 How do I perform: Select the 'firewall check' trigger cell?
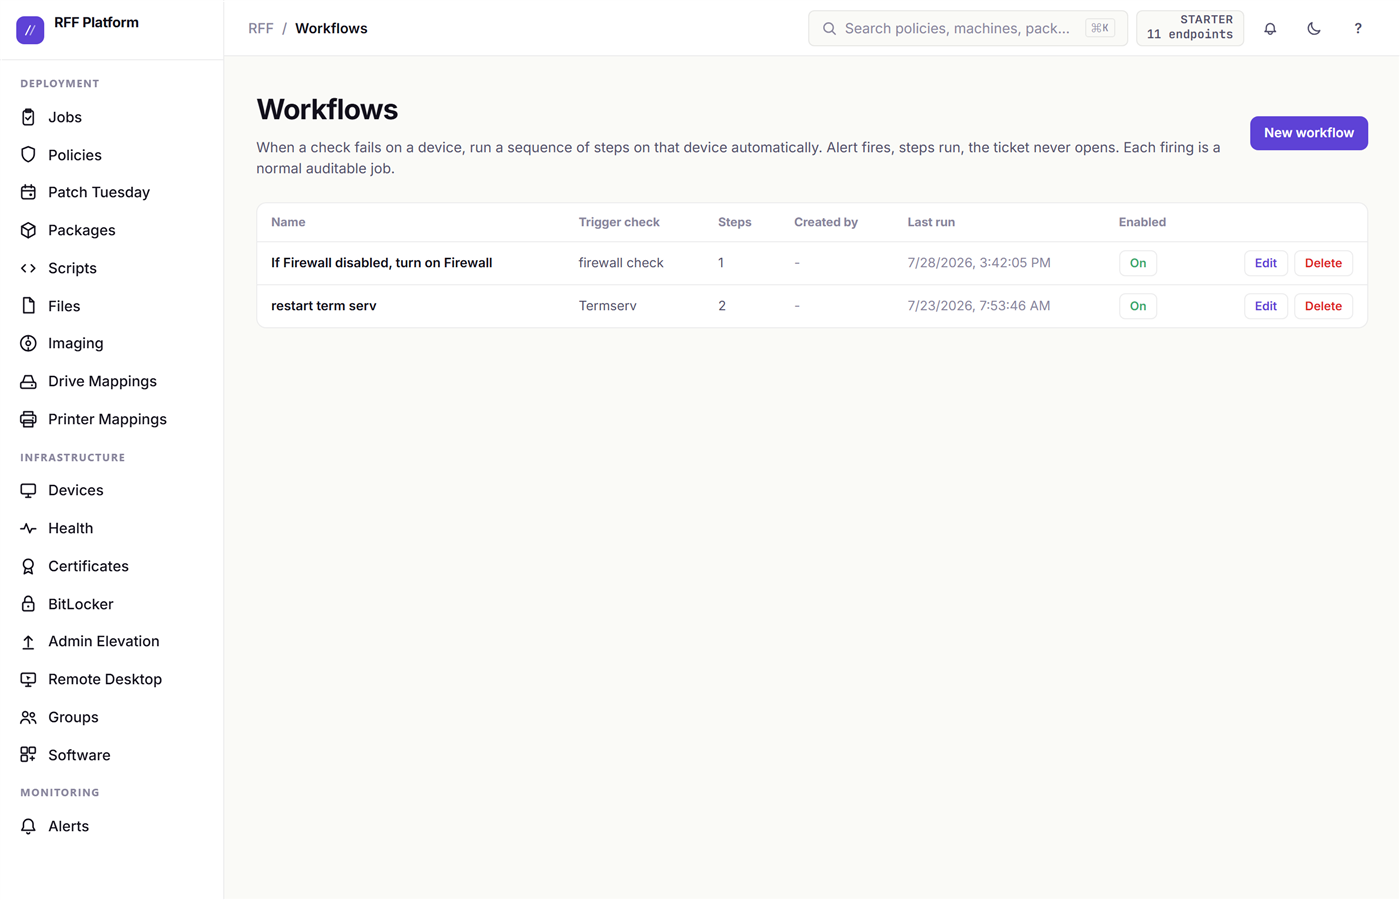coord(621,263)
